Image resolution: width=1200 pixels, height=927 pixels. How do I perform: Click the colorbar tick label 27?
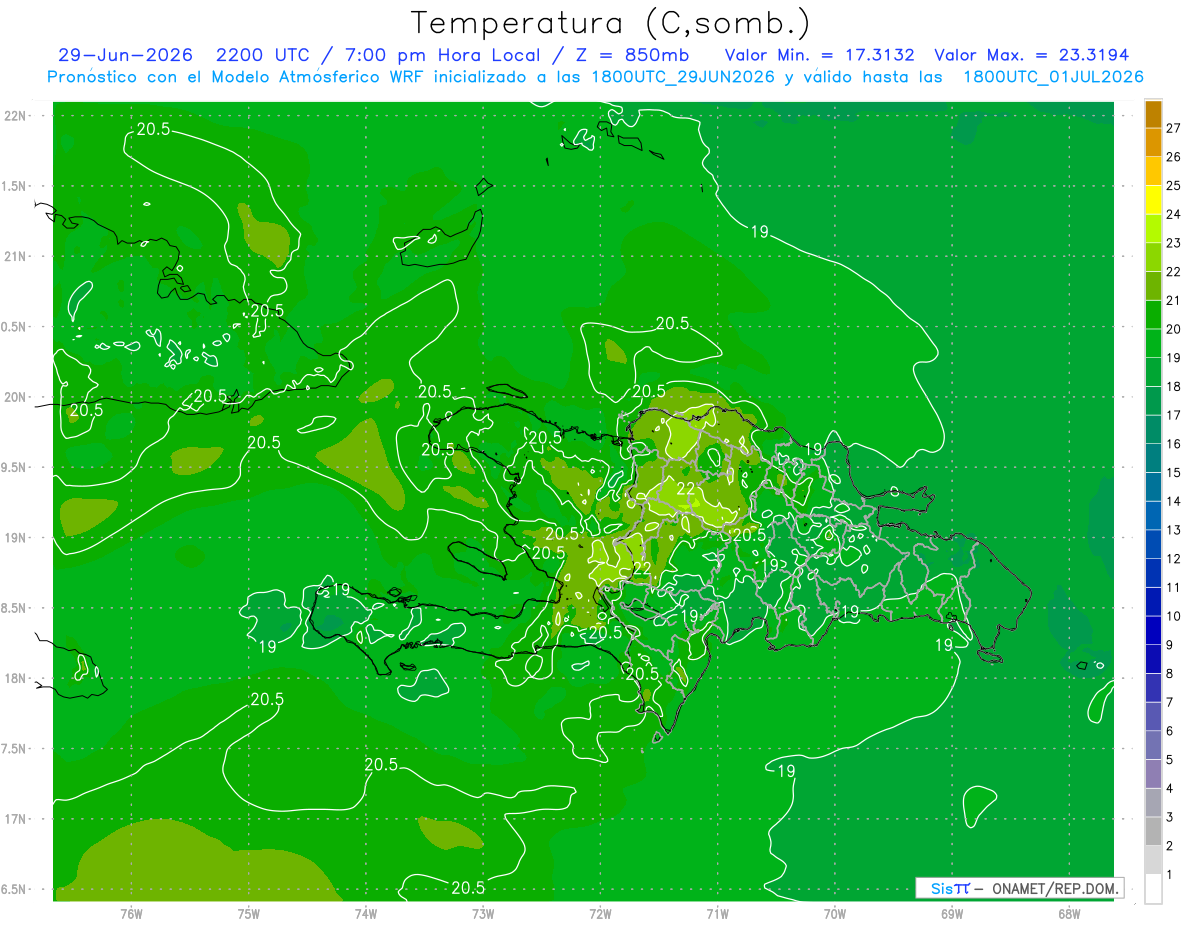[1173, 128]
